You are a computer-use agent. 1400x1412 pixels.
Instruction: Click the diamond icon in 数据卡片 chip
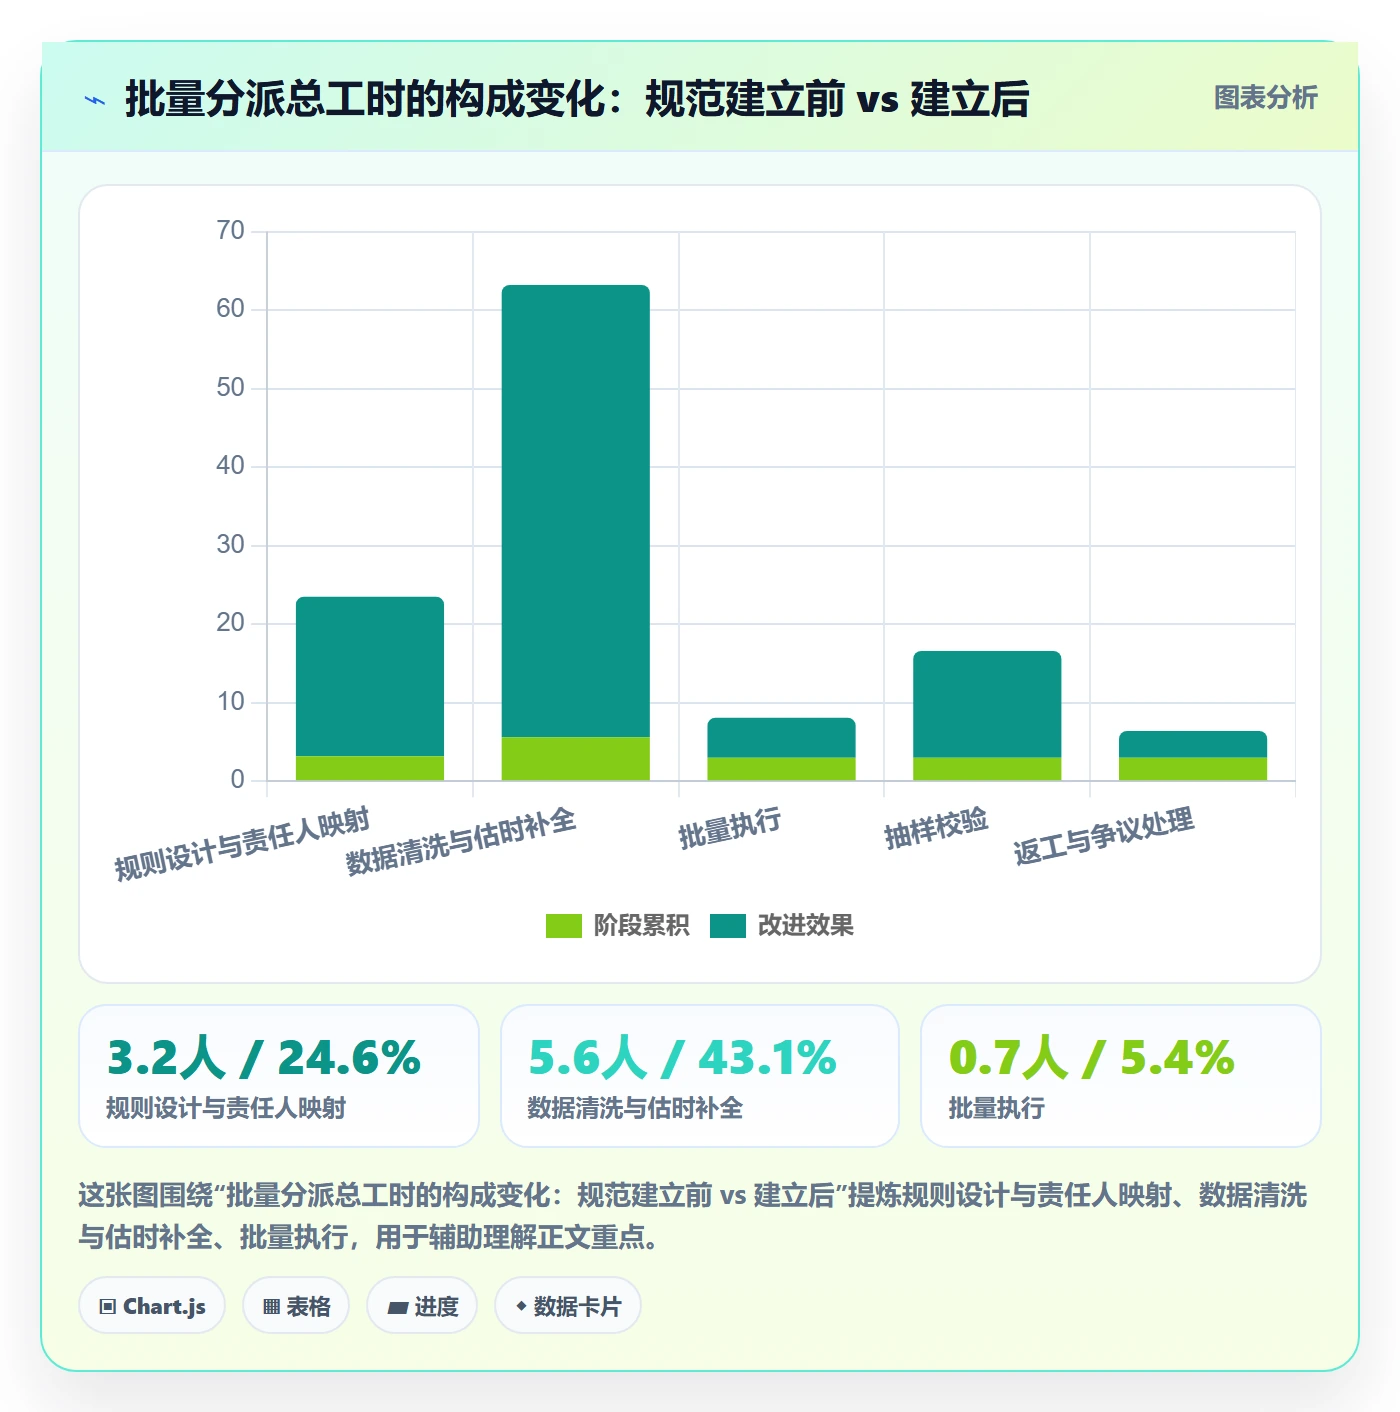(x=521, y=1306)
